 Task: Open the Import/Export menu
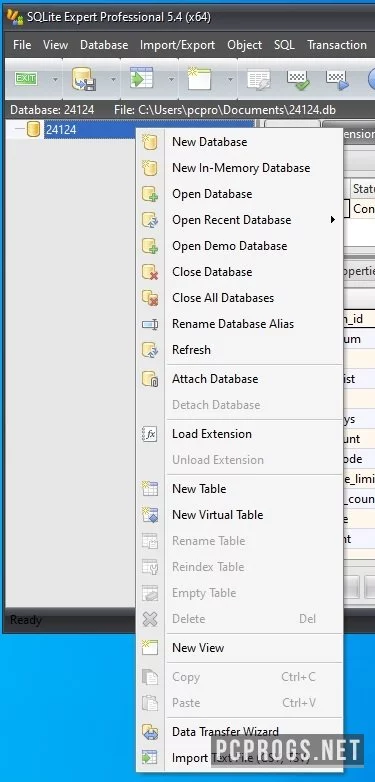point(177,45)
